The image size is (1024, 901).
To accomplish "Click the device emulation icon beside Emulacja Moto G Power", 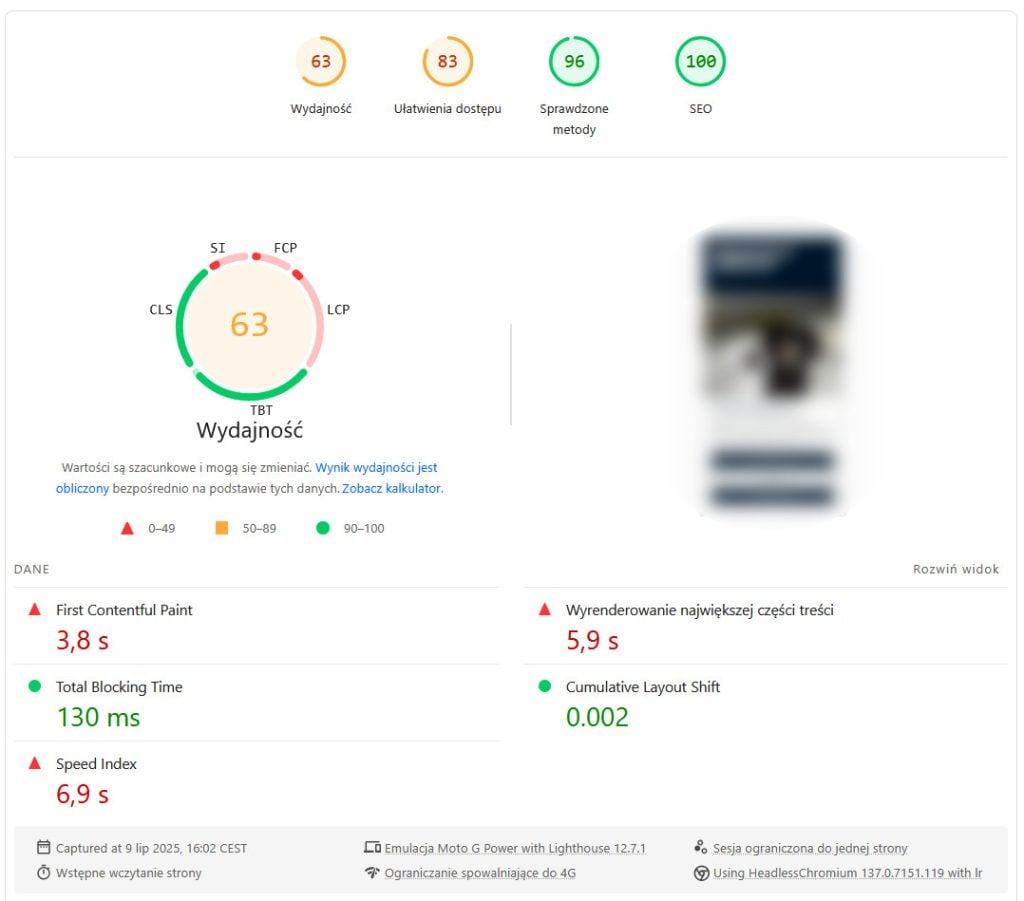I will coord(372,847).
